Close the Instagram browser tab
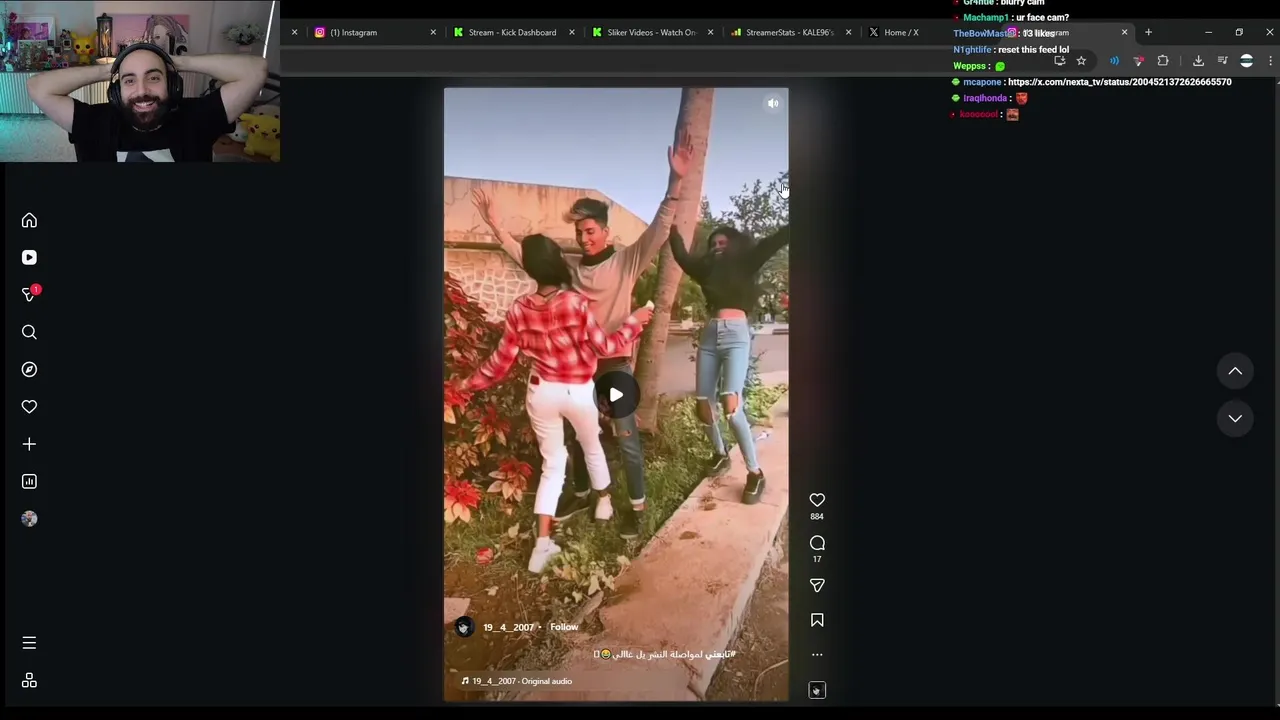 (x=433, y=32)
